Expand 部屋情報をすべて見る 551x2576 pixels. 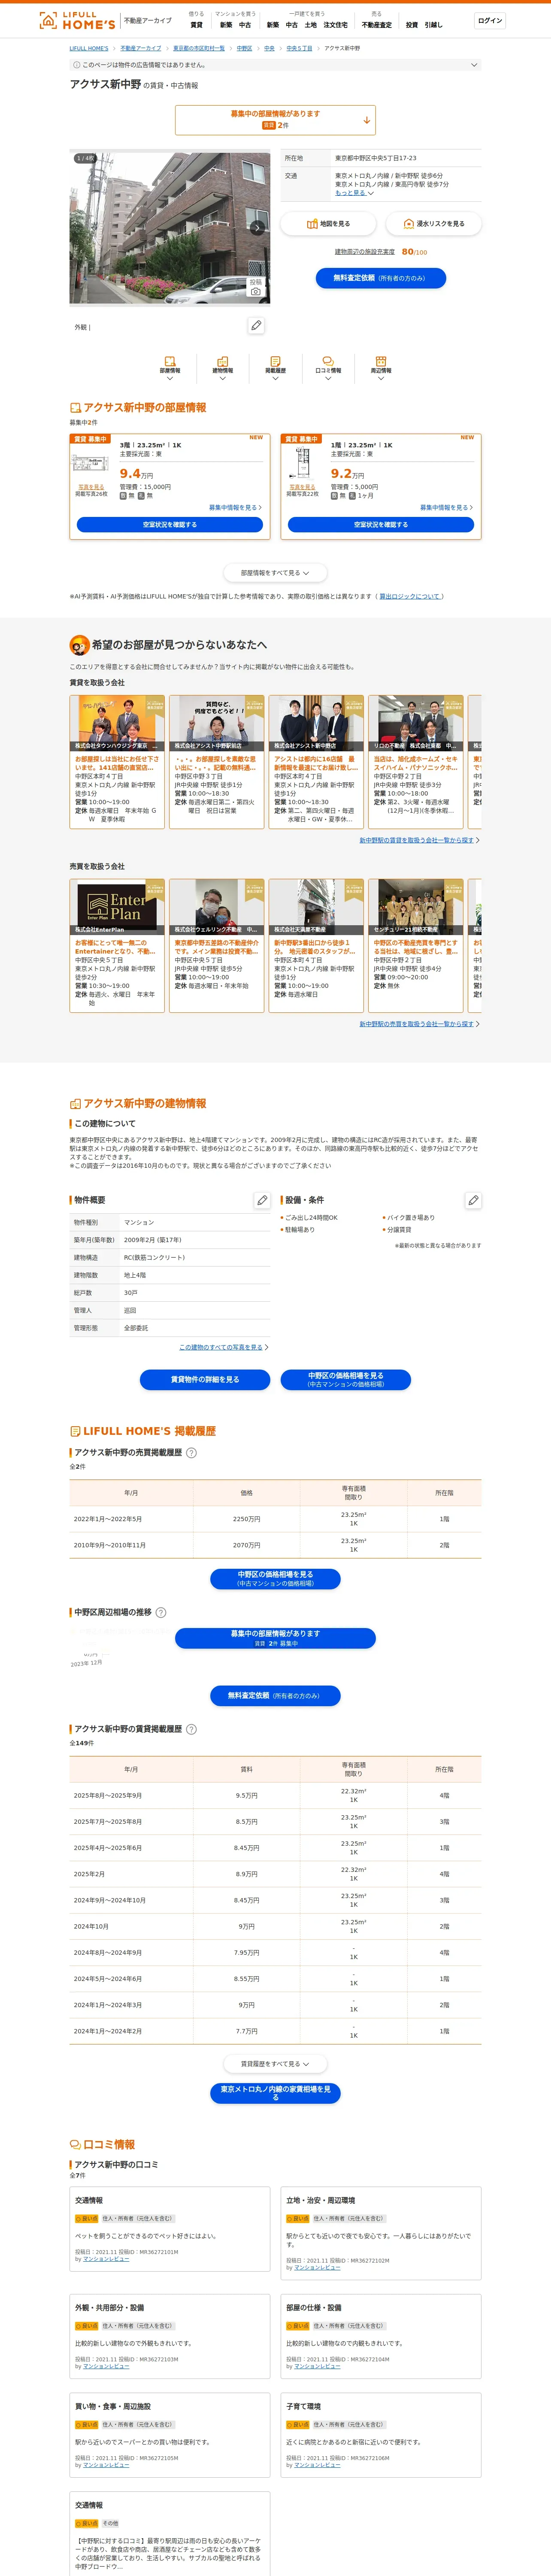click(x=275, y=573)
